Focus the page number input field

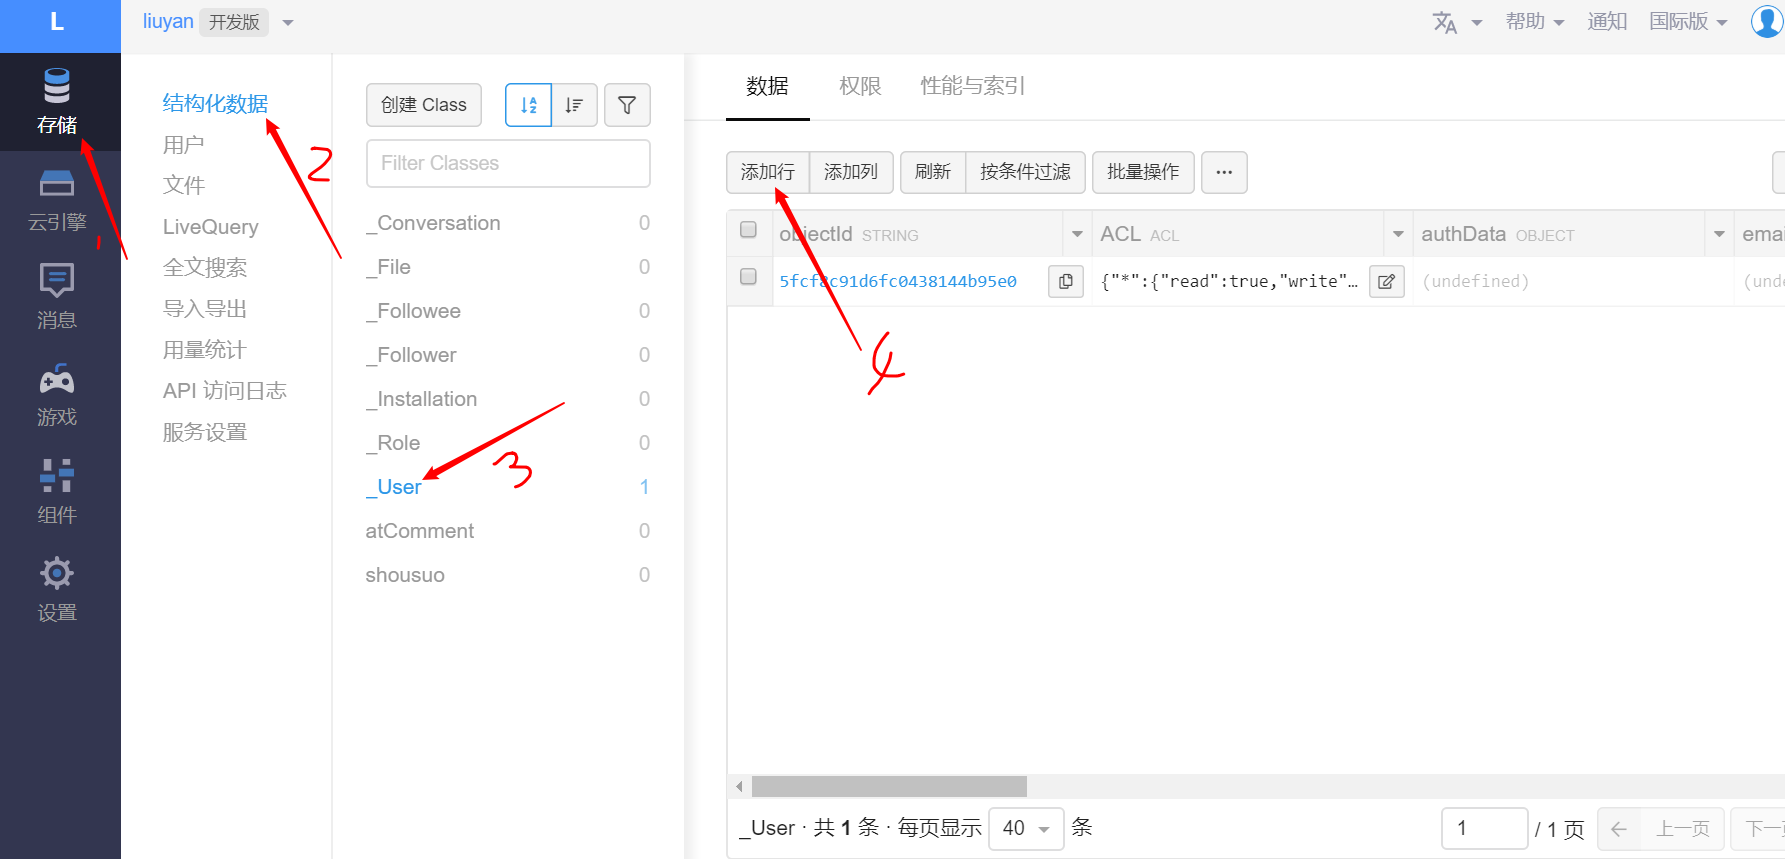(x=1485, y=829)
